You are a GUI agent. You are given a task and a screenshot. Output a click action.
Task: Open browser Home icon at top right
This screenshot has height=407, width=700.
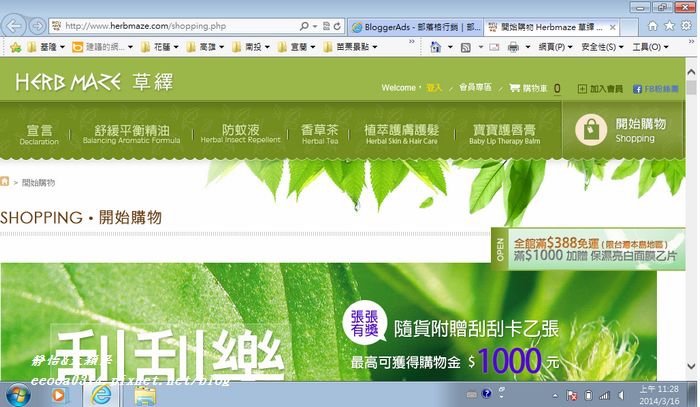[653, 26]
